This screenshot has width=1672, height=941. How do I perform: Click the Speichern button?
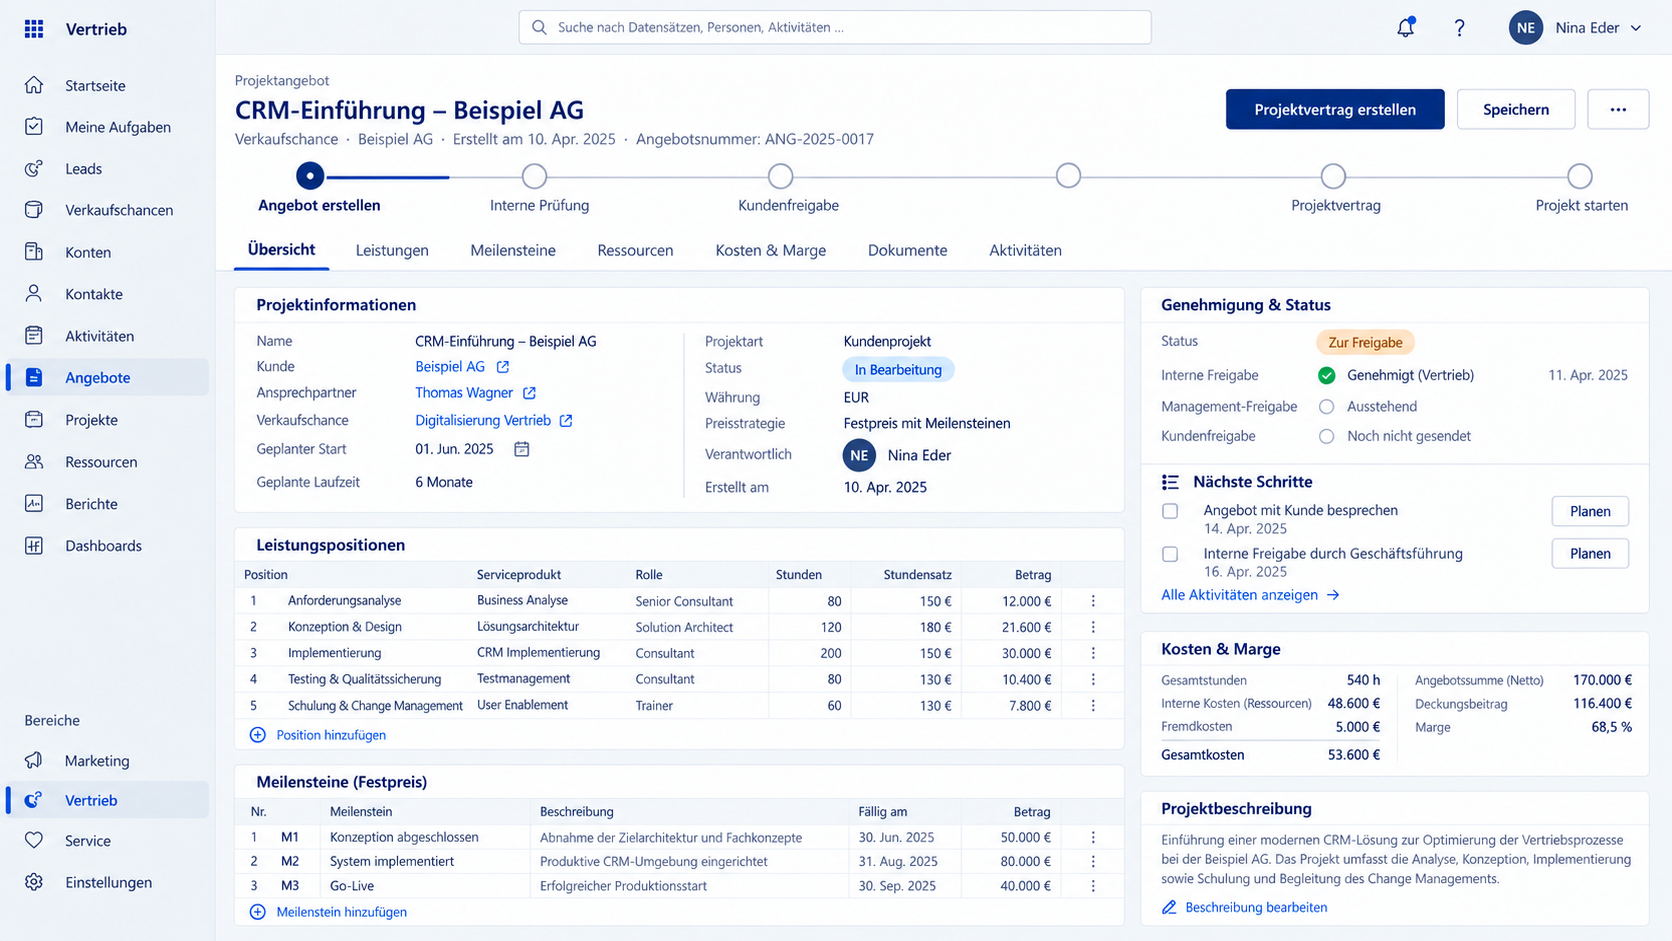pyautogui.click(x=1516, y=109)
